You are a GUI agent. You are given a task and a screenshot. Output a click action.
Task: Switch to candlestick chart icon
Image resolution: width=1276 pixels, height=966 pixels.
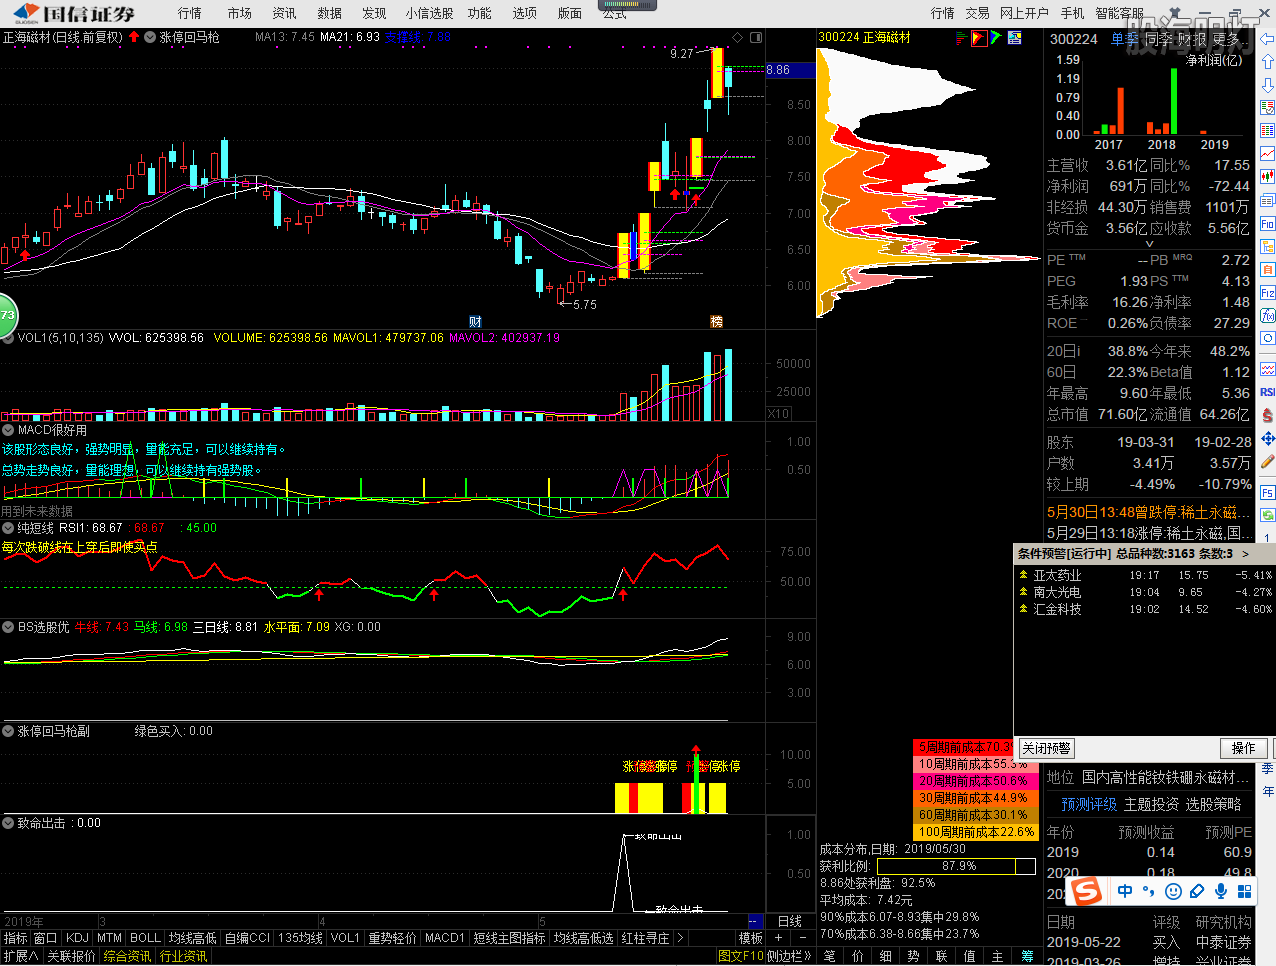click(1267, 176)
